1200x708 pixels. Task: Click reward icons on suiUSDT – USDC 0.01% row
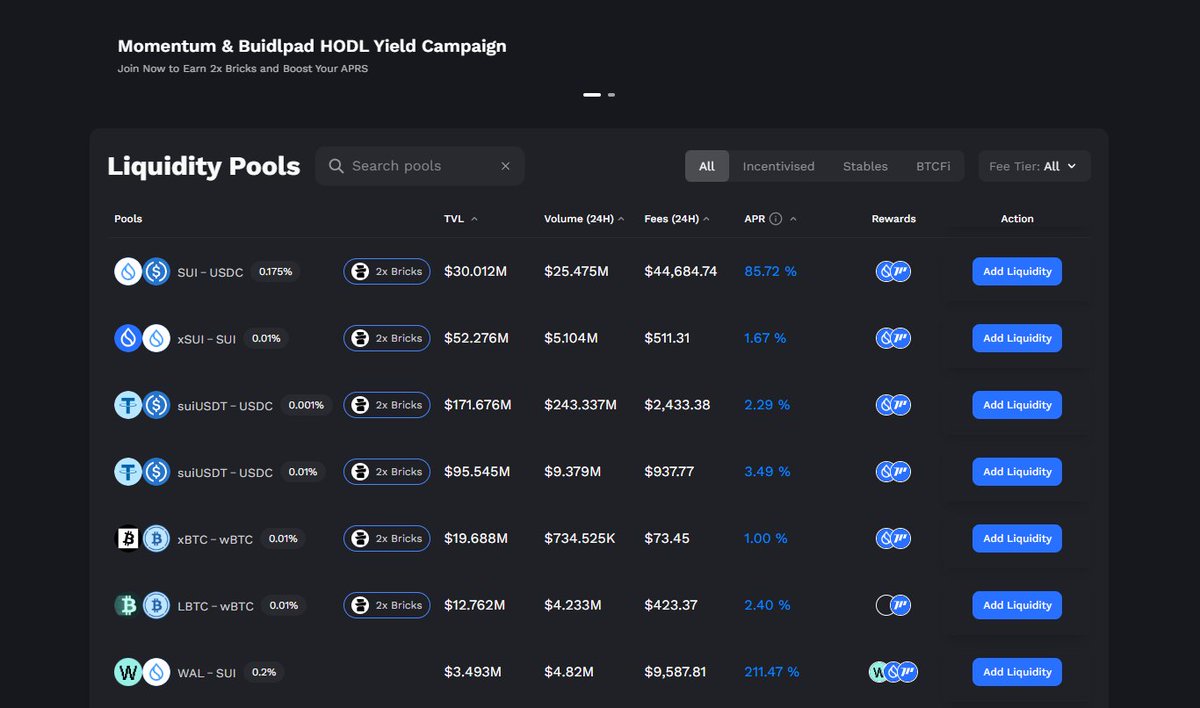893,472
